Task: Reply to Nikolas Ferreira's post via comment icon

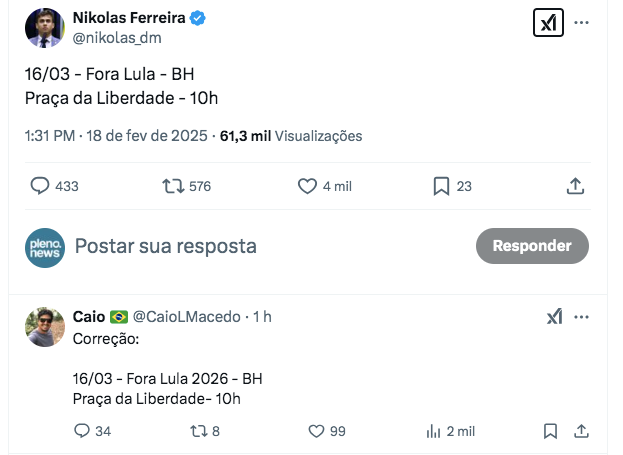Action: pos(41,186)
